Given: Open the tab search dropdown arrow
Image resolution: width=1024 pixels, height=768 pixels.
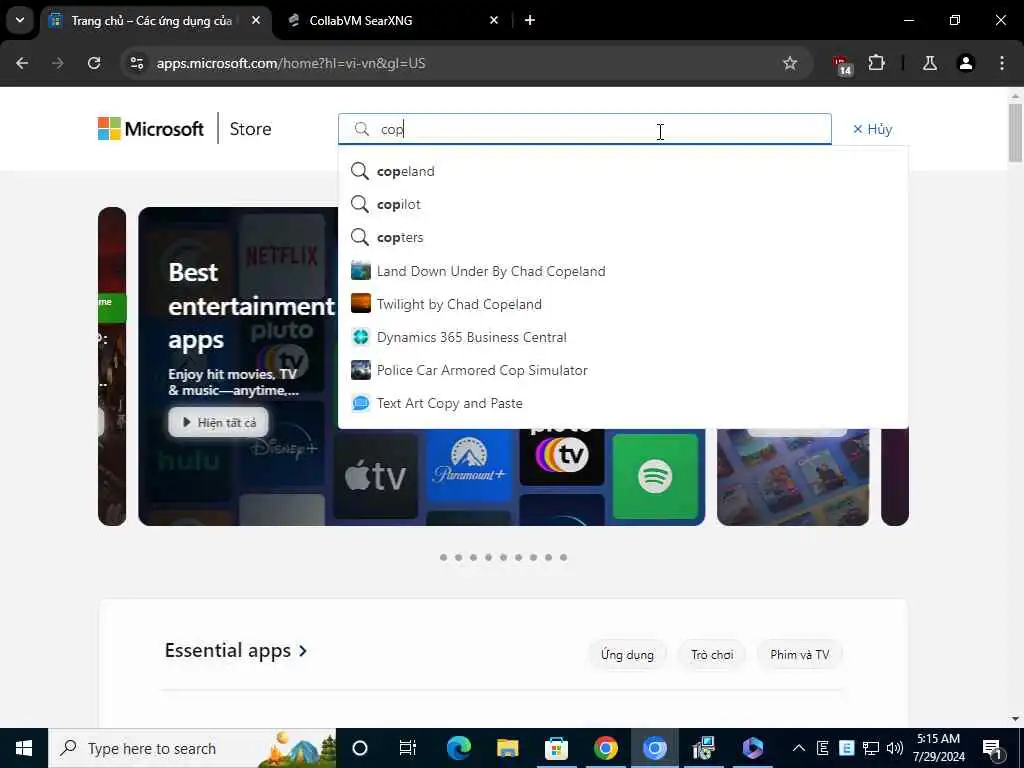Looking at the screenshot, I should (x=20, y=20).
